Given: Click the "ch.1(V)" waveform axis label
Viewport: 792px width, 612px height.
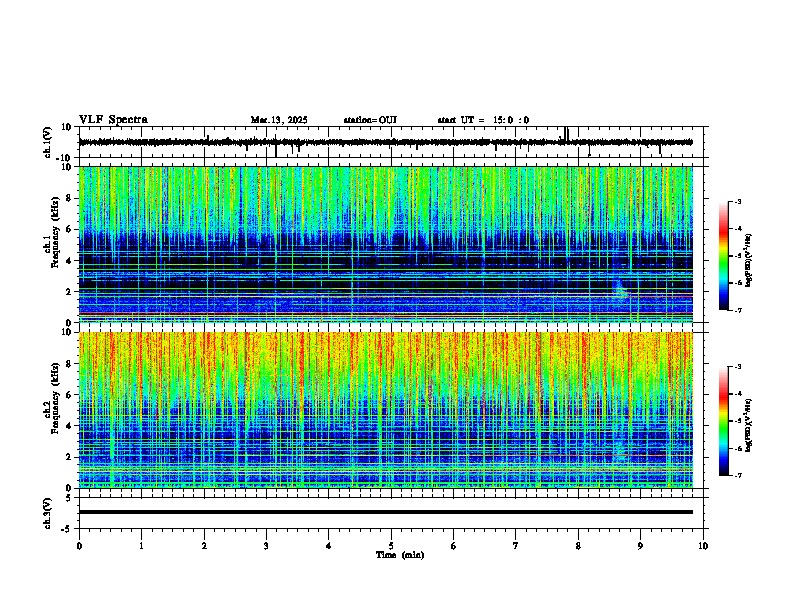Looking at the screenshot, I should pos(47,142).
